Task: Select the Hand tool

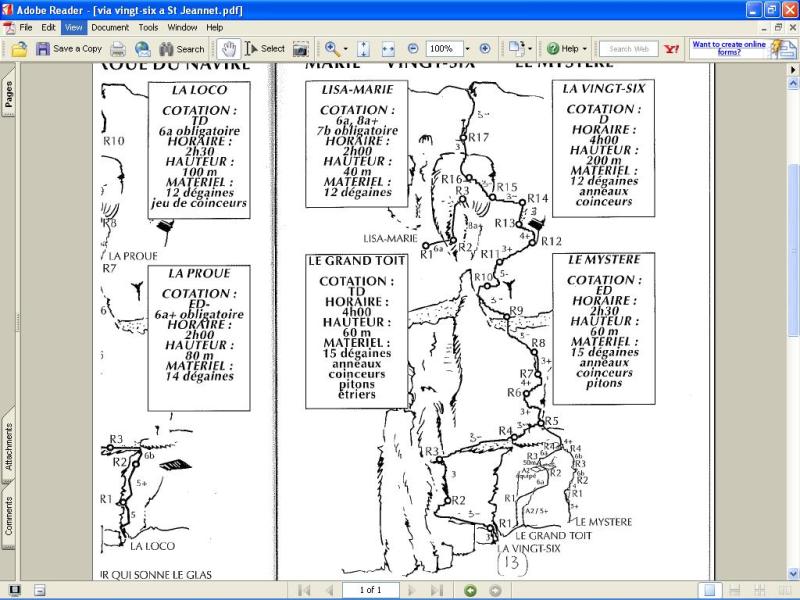Action: tap(229, 49)
